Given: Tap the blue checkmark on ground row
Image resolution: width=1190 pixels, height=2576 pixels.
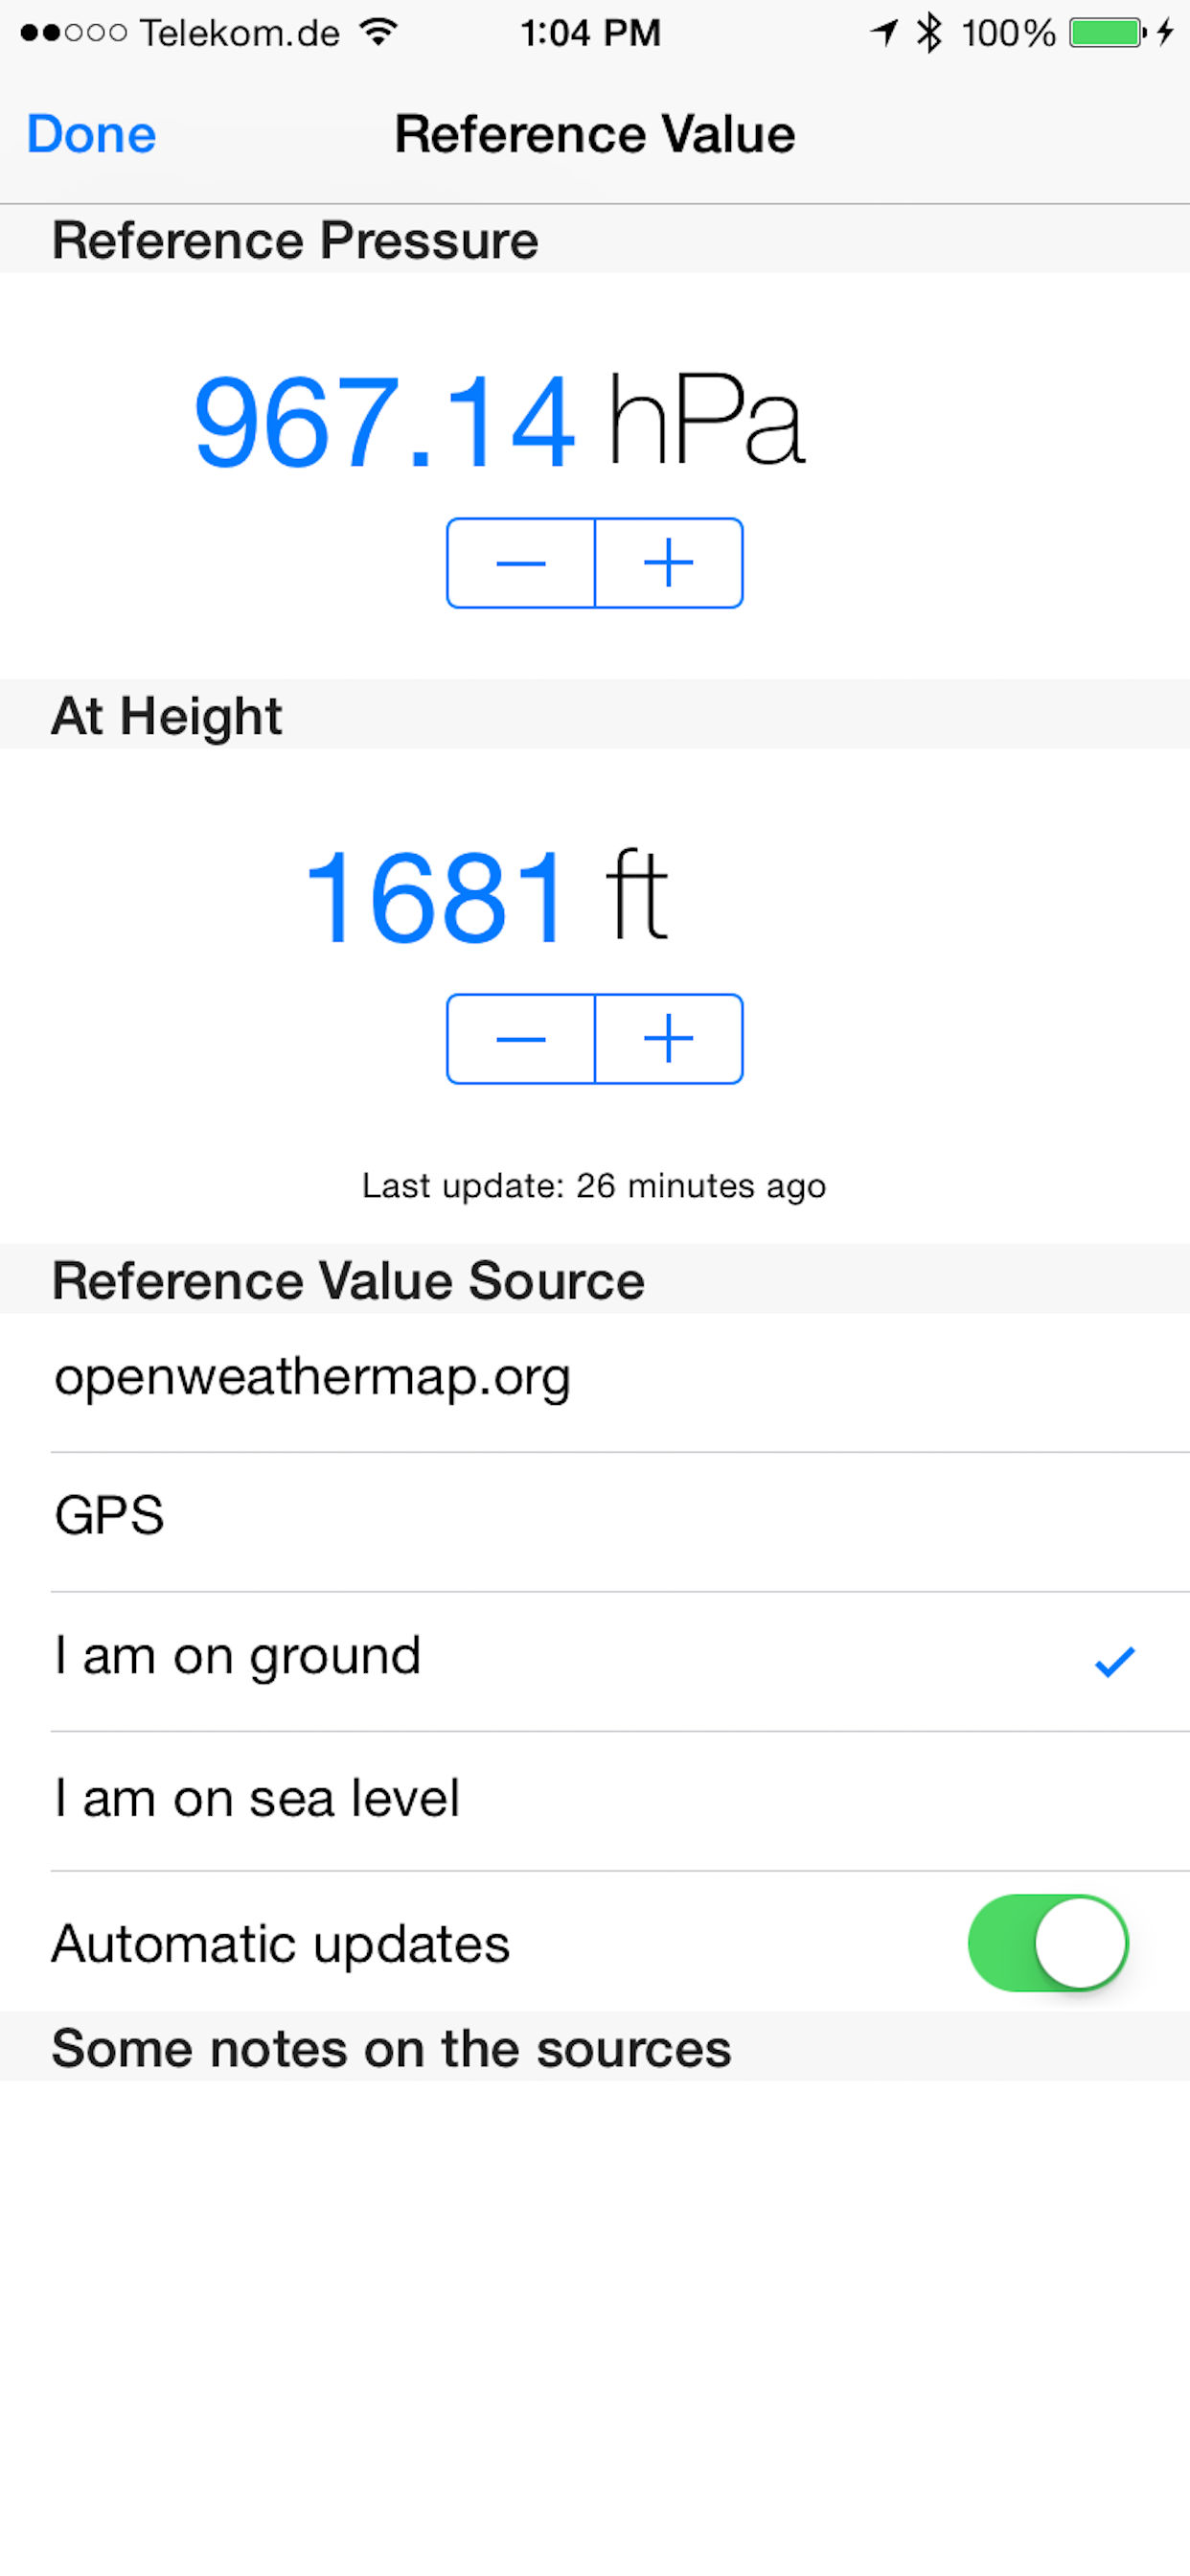Looking at the screenshot, I should [x=1114, y=1662].
